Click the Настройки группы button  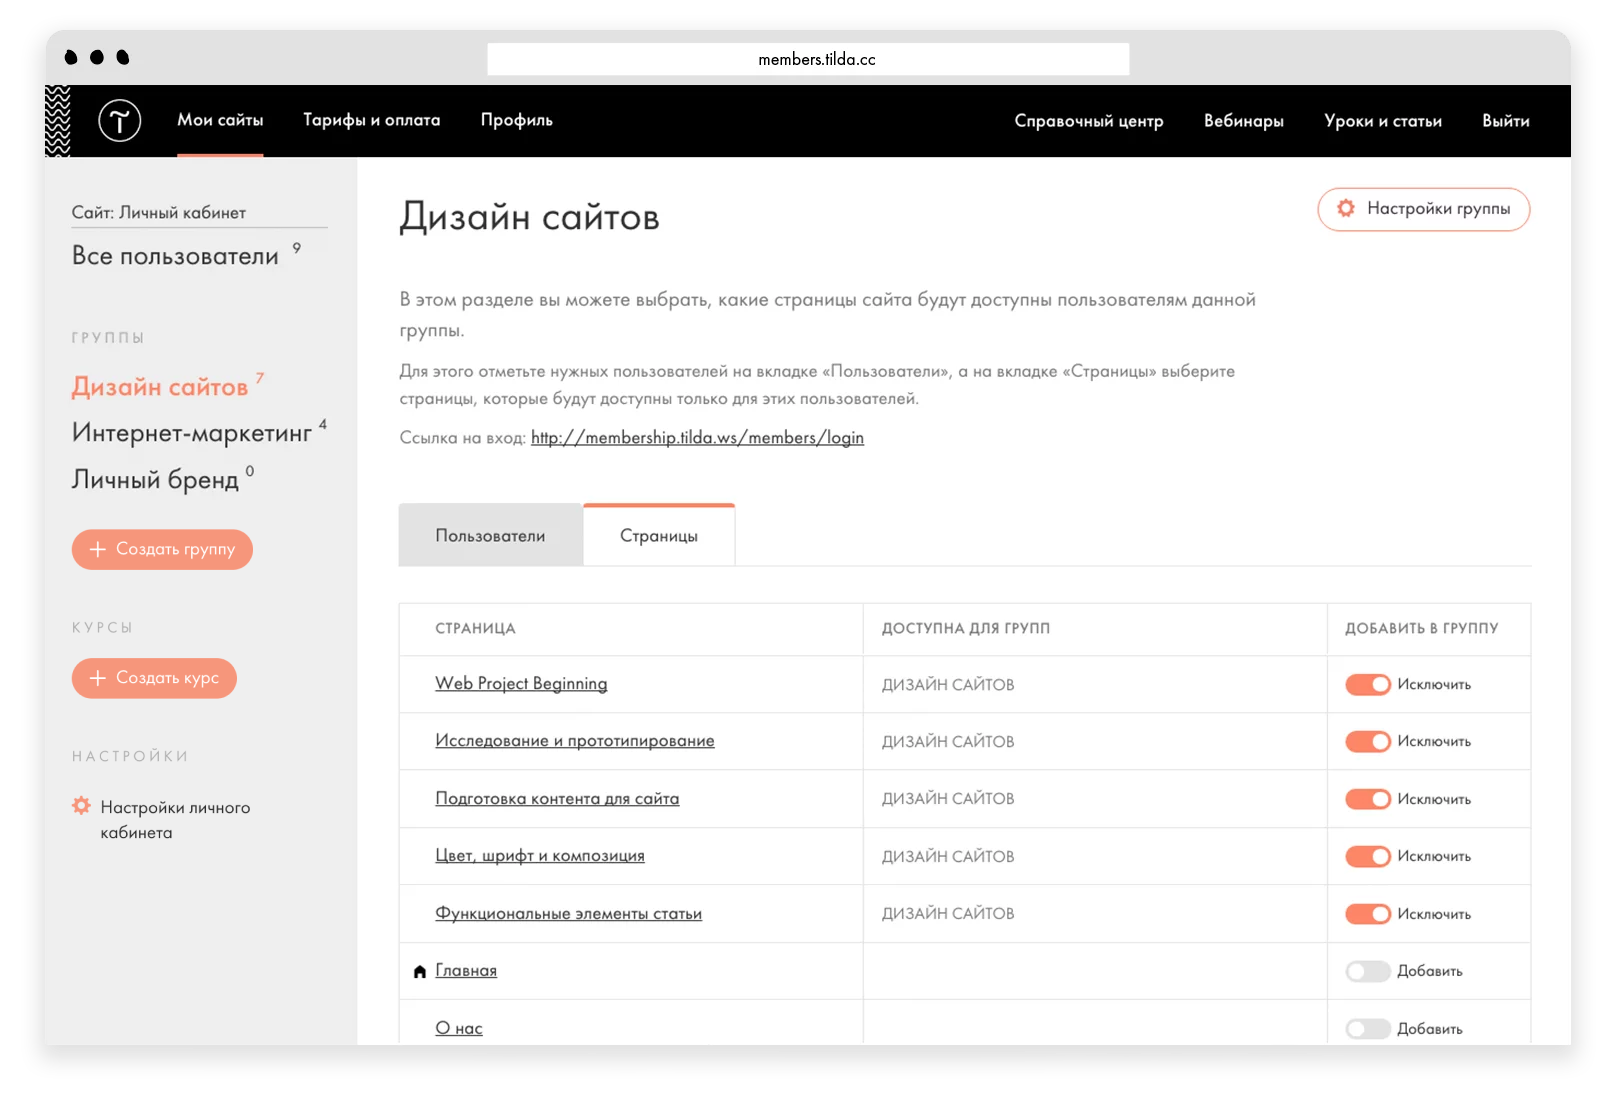click(x=1424, y=209)
